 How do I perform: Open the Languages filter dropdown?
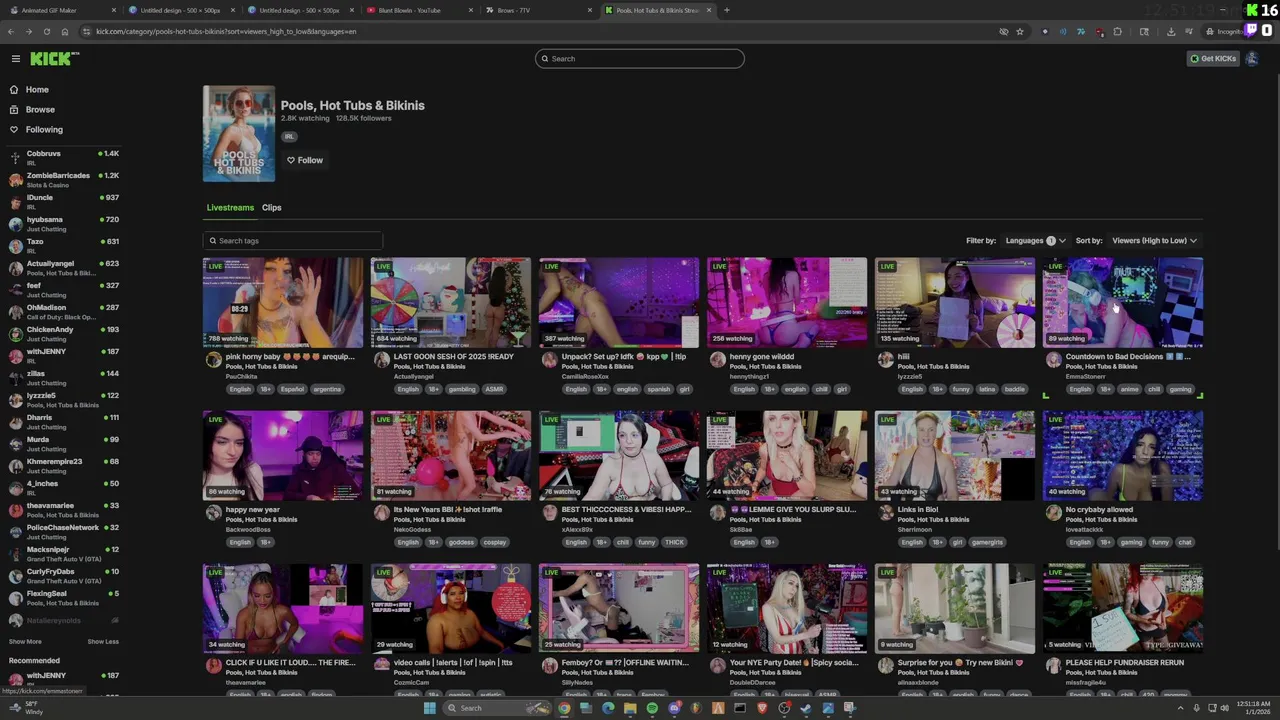(1035, 241)
